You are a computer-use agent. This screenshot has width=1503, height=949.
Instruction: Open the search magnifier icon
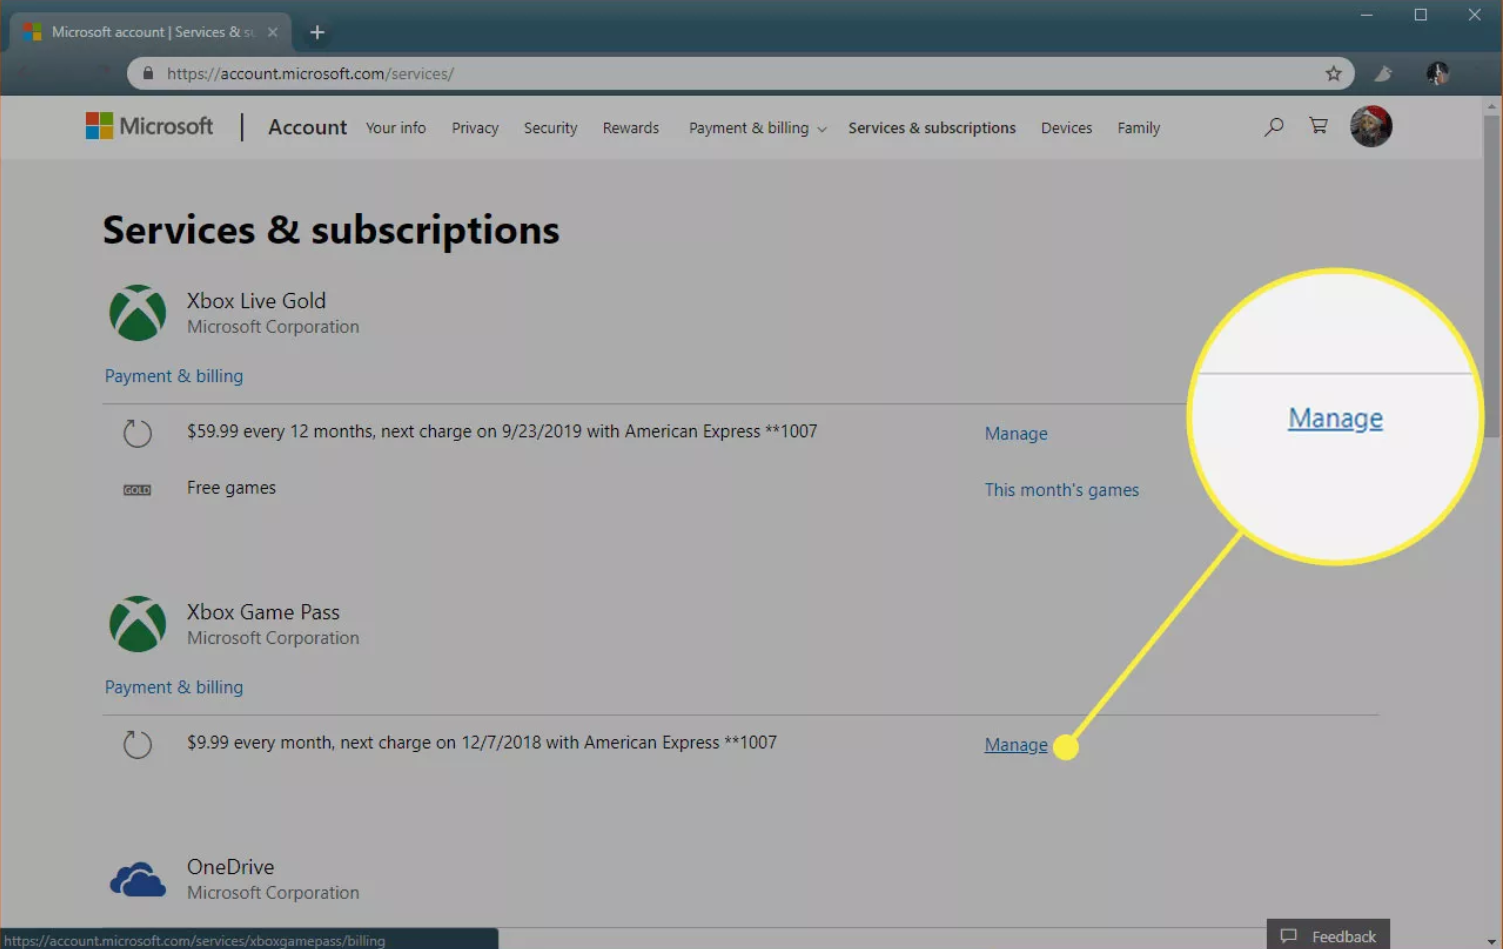pos(1273,127)
